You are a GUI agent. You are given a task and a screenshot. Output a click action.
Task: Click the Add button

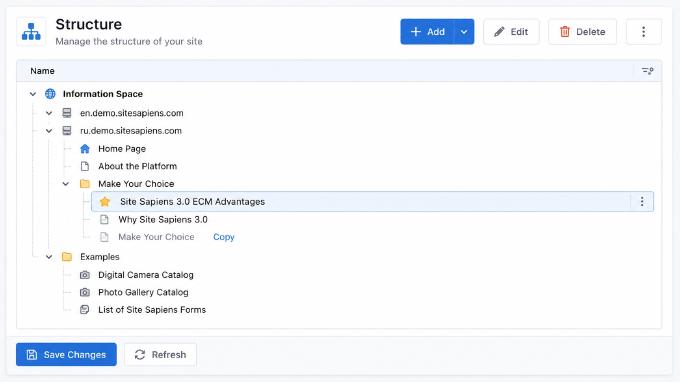pyautogui.click(x=427, y=32)
